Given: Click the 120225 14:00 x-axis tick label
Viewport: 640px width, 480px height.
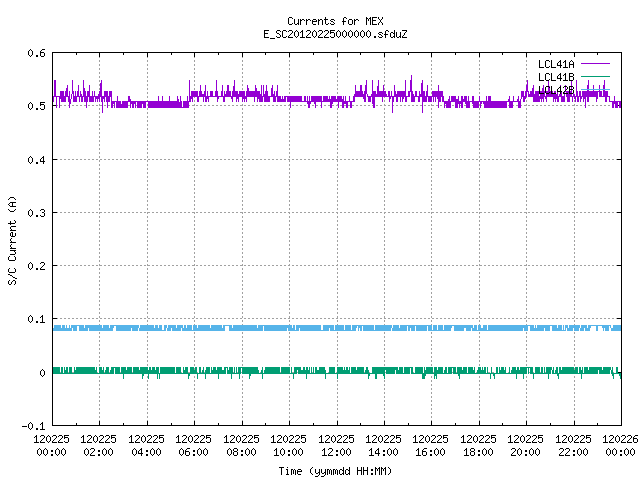Looking at the screenshot, I should (x=383, y=445).
